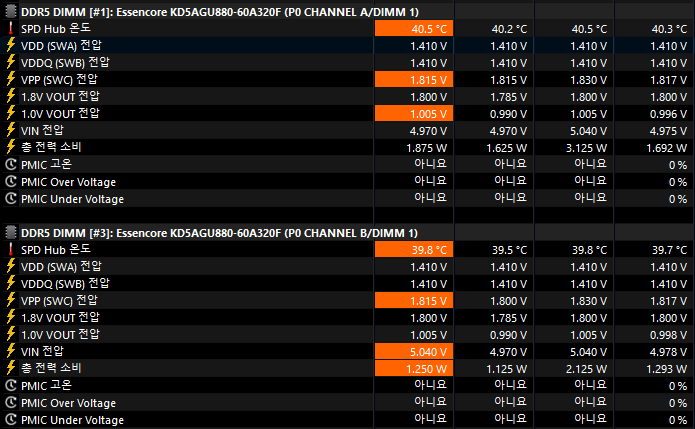Select the DDR5 DIMM [#3] CHANNEL B header row
Image resolution: width=695 pixels, height=429 pixels.
348,233
